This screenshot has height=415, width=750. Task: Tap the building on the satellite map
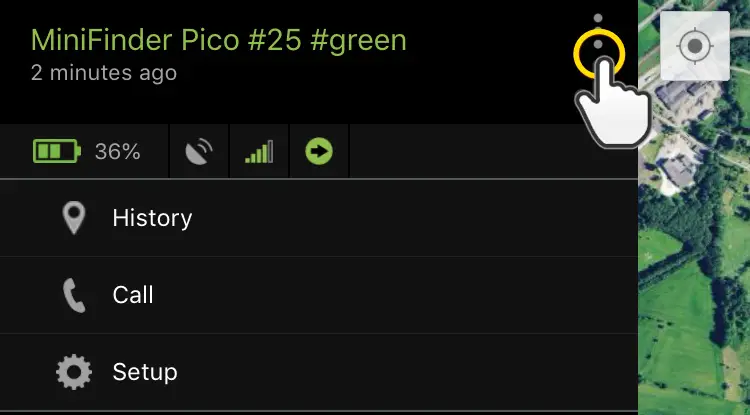click(x=680, y=172)
